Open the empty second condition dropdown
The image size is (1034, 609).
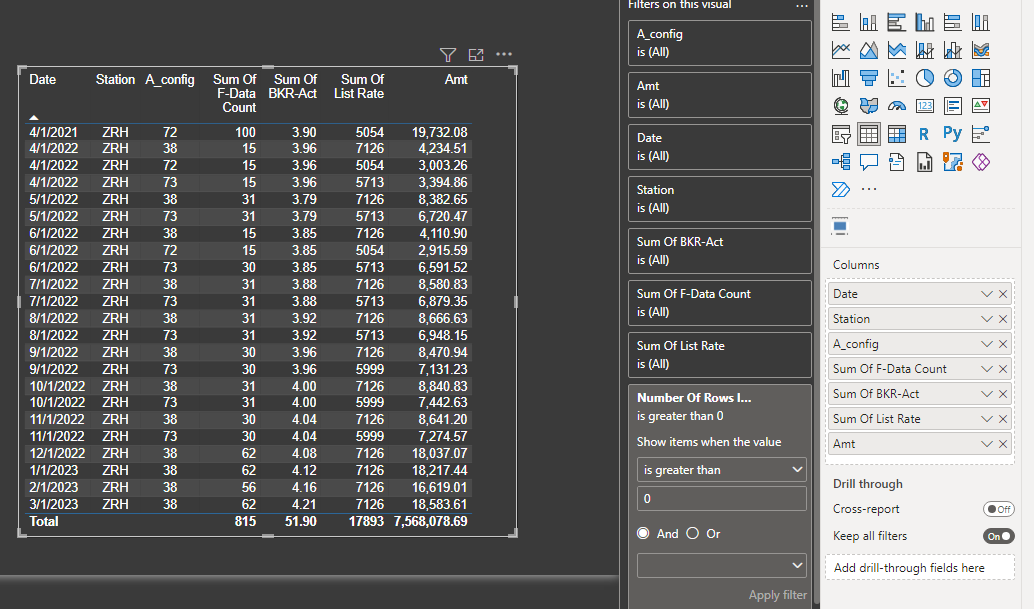coord(721,565)
